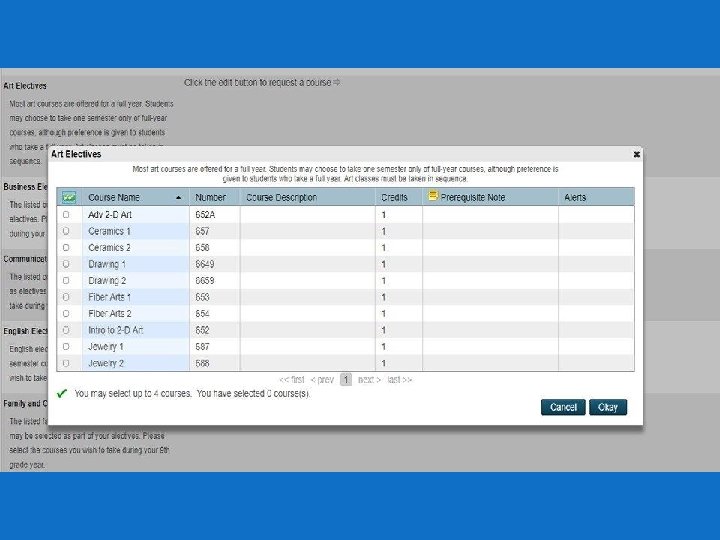Tick the Ceramics 1 course checkbox
Viewport: 720px width, 540px height.
point(66,231)
